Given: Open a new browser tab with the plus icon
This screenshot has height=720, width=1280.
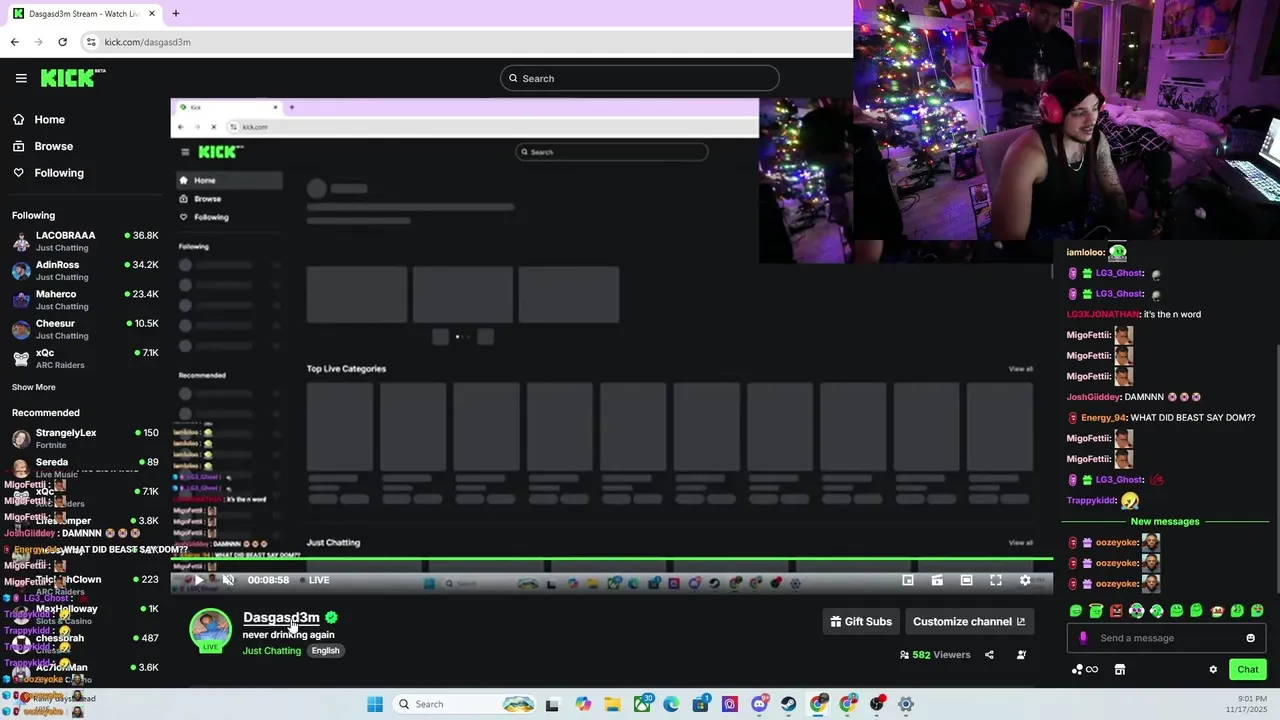Looking at the screenshot, I should (x=175, y=13).
